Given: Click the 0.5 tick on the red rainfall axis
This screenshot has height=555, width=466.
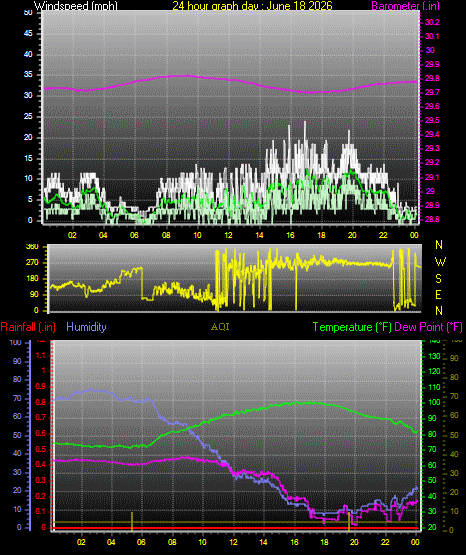Looking at the screenshot, I should (41, 449).
